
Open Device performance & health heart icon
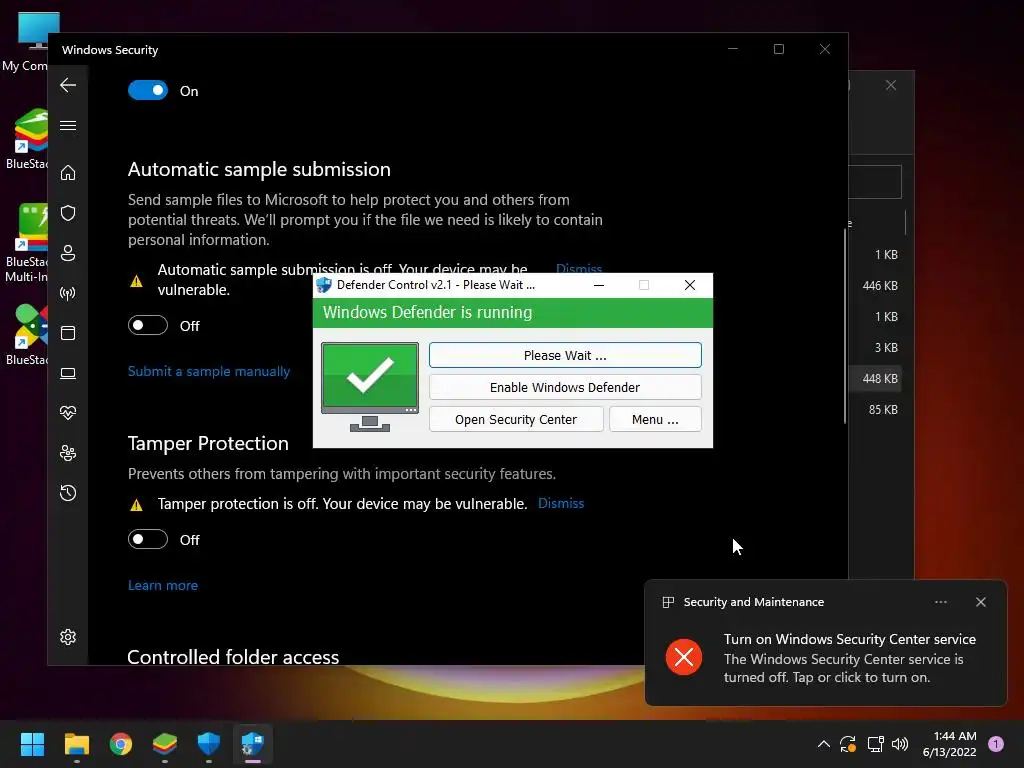pyautogui.click(x=68, y=413)
